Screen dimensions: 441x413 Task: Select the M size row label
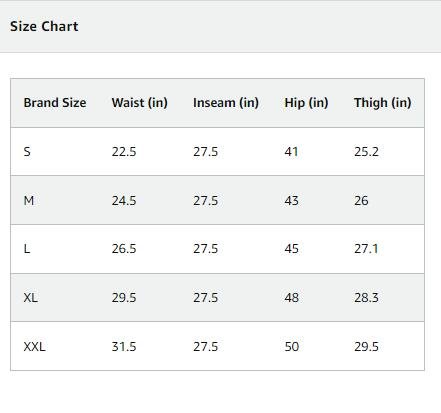coord(29,201)
